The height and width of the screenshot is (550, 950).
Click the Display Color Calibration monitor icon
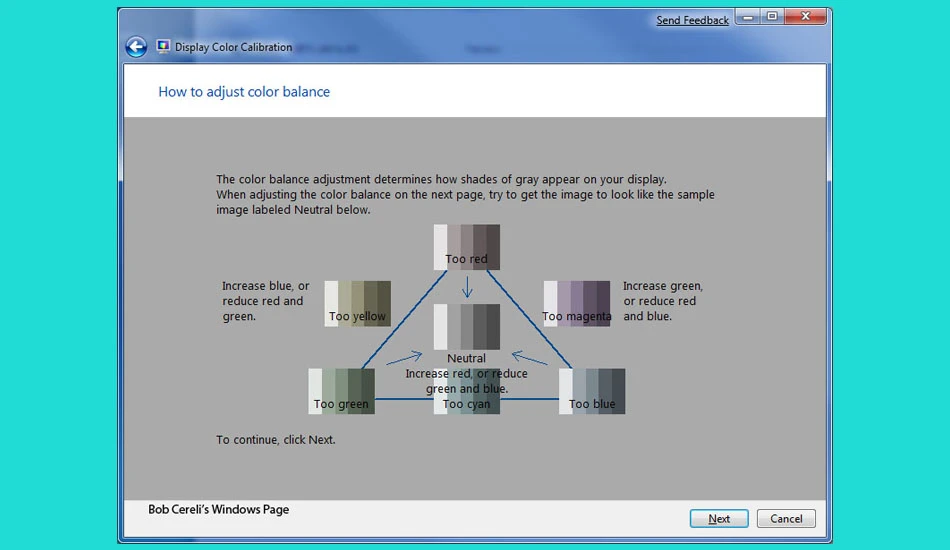click(x=163, y=47)
